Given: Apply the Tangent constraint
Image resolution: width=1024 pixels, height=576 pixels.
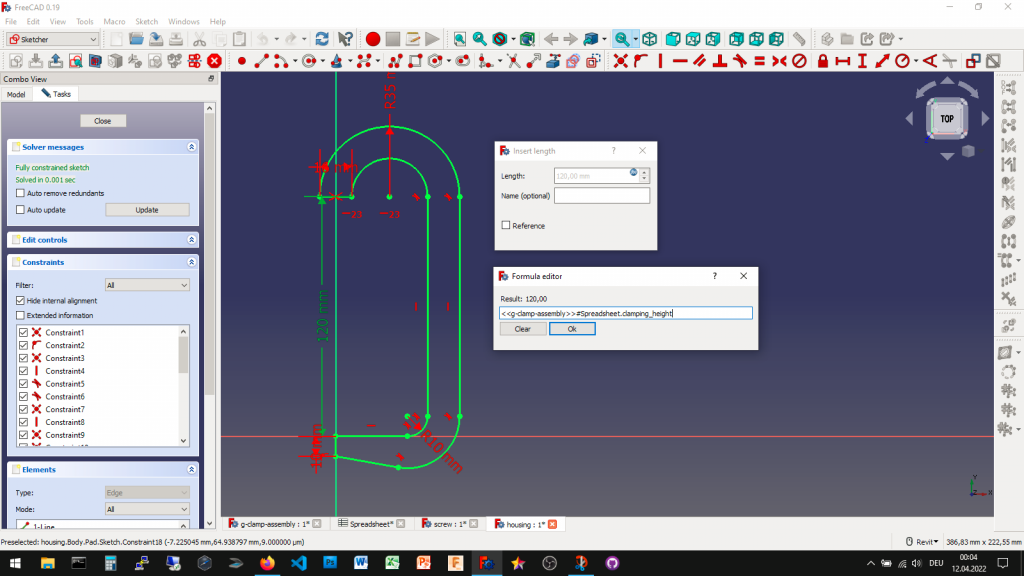Looking at the screenshot, I should click(x=740, y=61).
